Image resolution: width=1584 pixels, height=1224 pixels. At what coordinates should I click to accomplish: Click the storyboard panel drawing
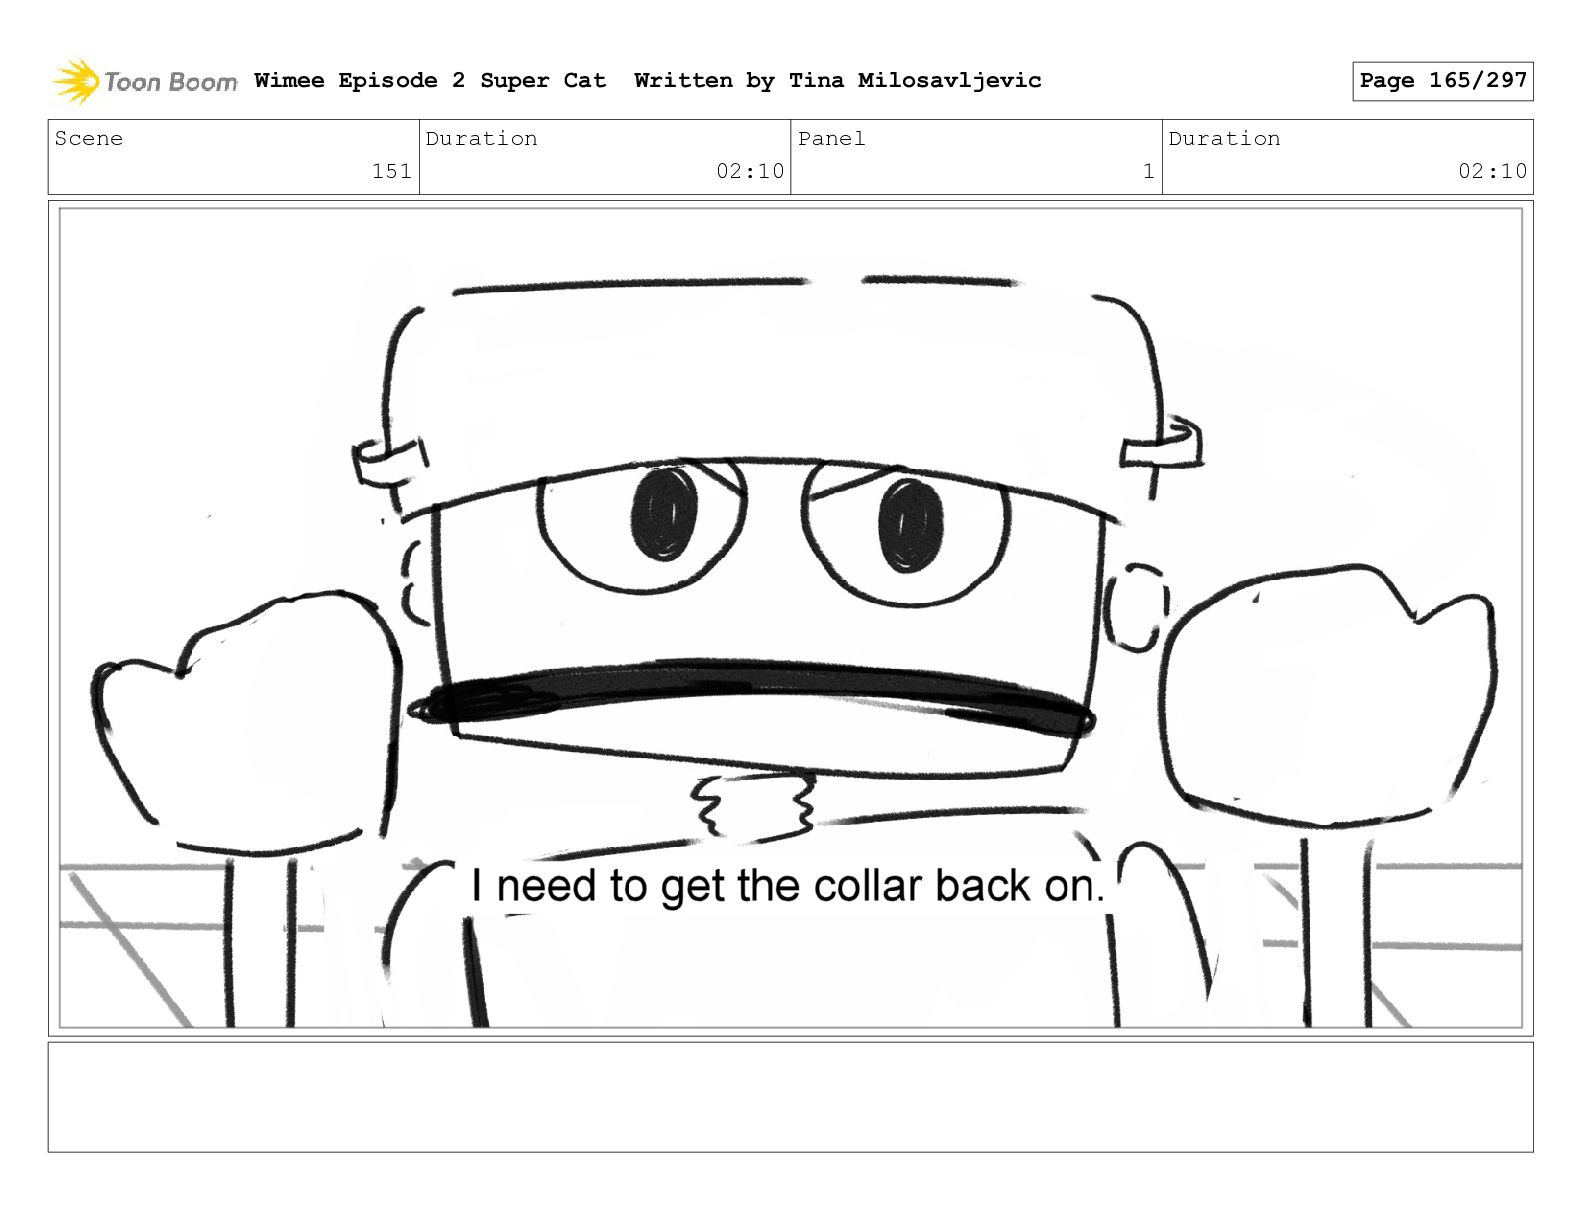[790, 617]
